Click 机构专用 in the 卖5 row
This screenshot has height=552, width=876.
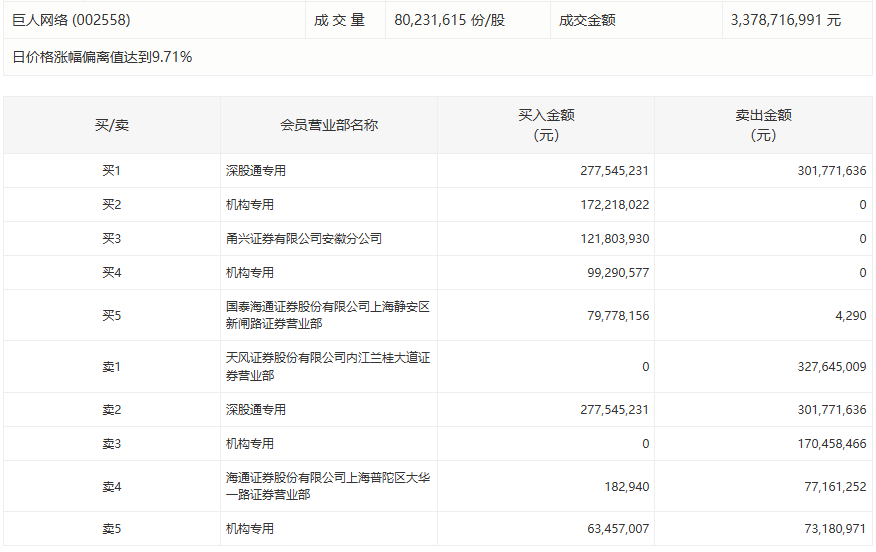[250, 529]
